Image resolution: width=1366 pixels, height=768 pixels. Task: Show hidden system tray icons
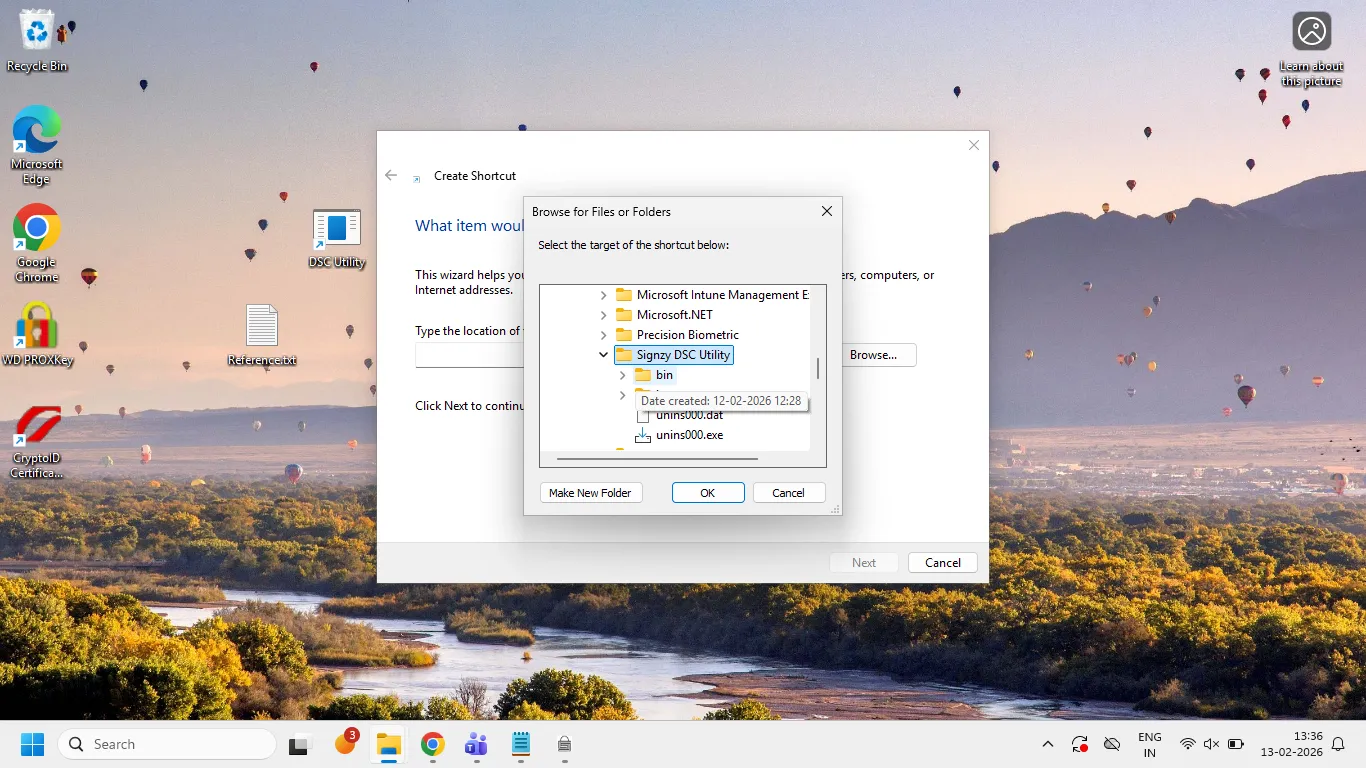(x=1047, y=744)
